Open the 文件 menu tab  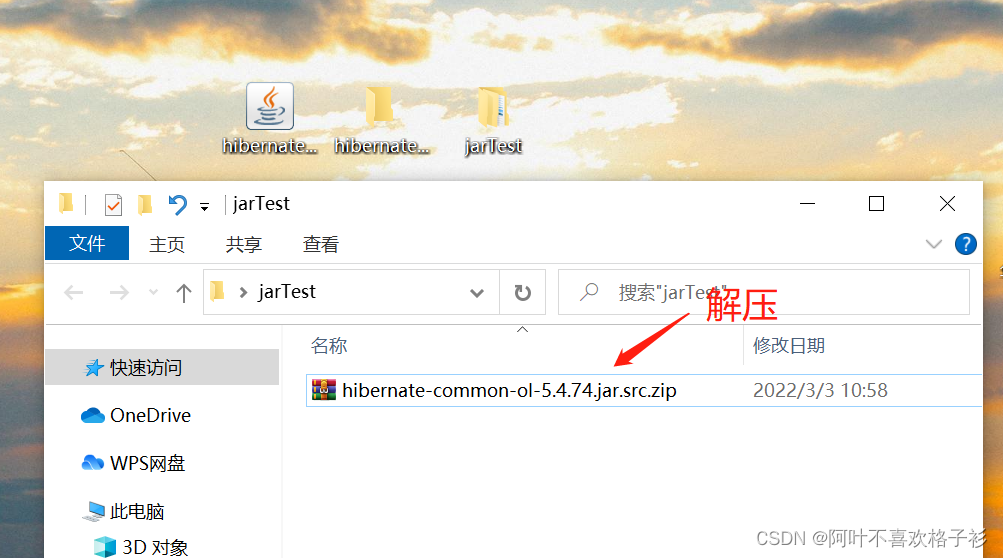pos(87,243)
